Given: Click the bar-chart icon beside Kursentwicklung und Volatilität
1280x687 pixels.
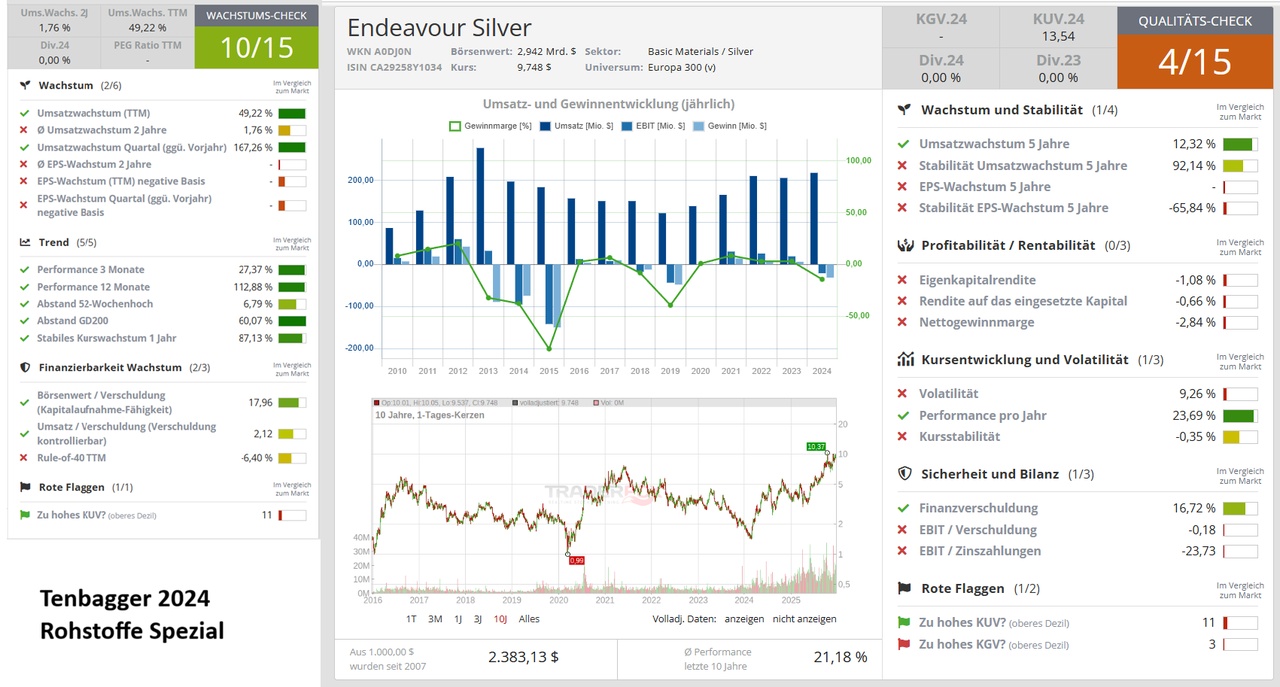Looking at the screenshot, I should pyautogui.click(x=904, y=359).
